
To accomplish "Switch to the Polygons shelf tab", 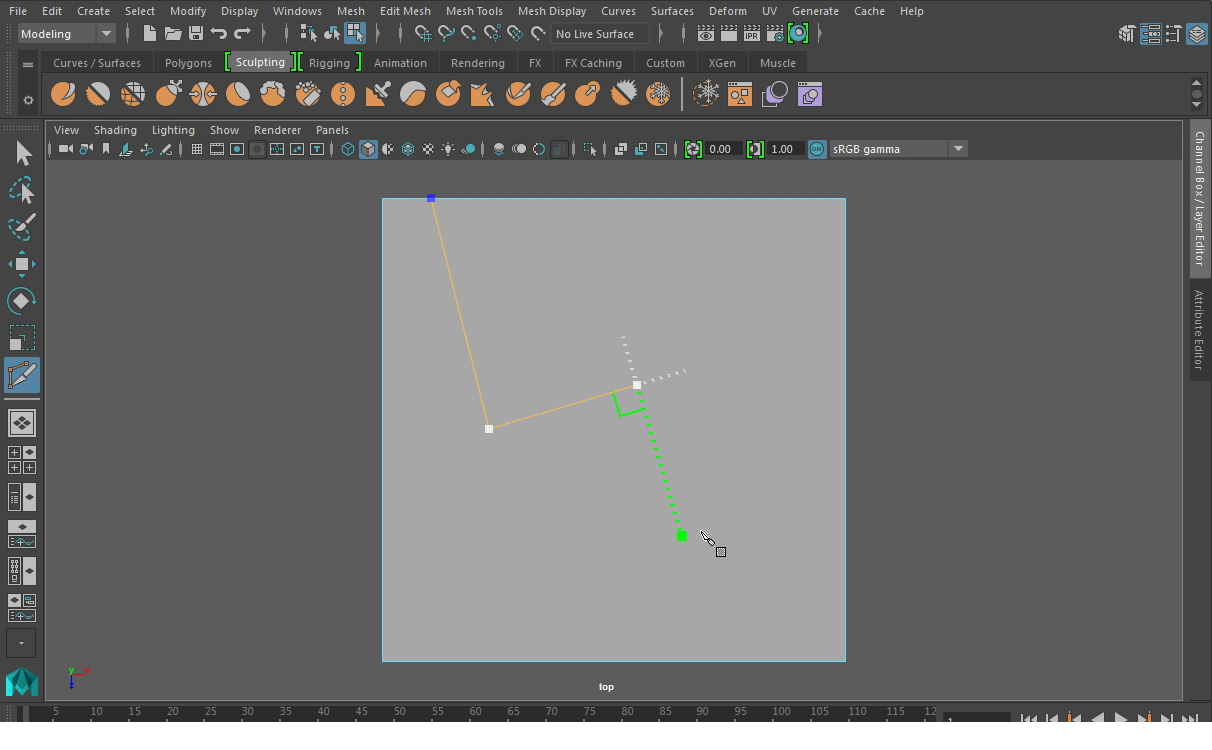I will pyautogui.click(x=188, y=63).
